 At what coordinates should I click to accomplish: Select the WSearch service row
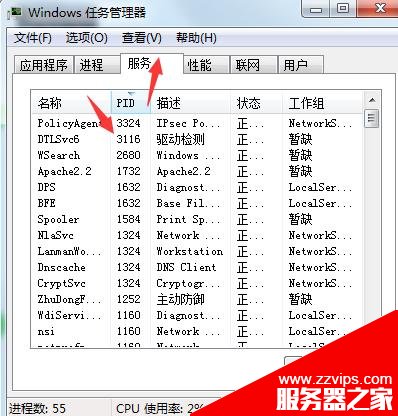(x=196, y=155)
